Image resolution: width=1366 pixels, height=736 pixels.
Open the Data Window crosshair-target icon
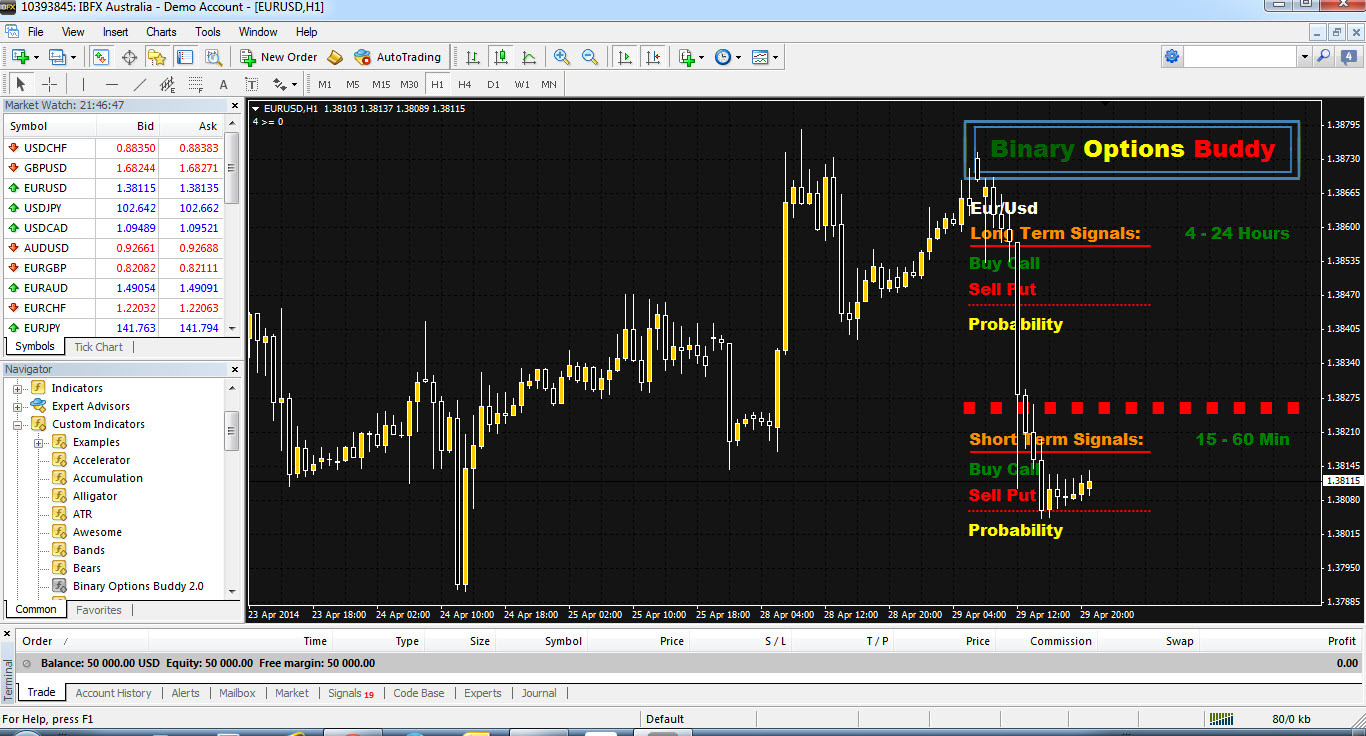pos(129,57)
